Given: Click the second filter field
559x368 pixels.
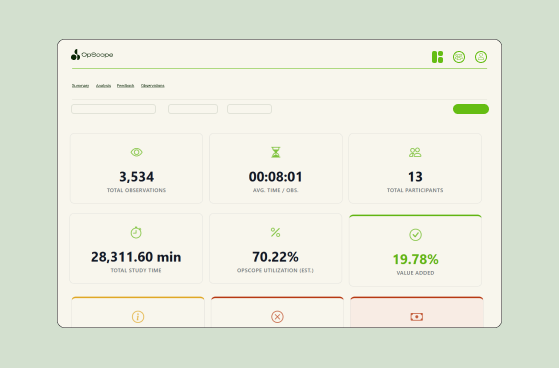Looking at the screenshot, I should [193, 109].
